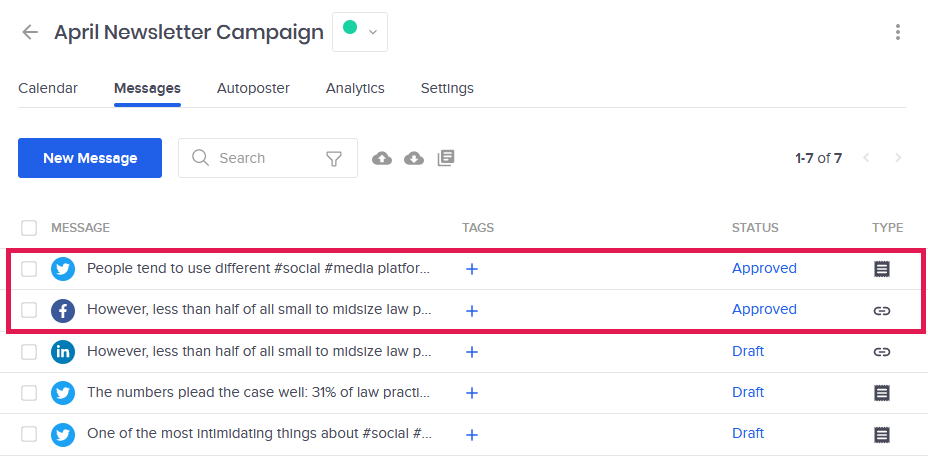Click the Twitter icon on 'The numbers plead' row
Screen dimensions: 928x460
click(63, 393)
